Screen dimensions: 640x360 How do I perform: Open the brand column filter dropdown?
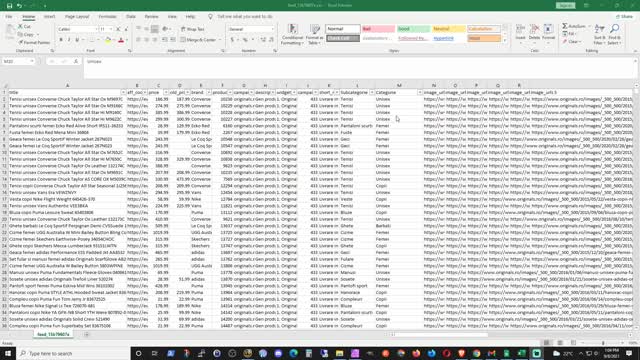click(x=209, y=93)
